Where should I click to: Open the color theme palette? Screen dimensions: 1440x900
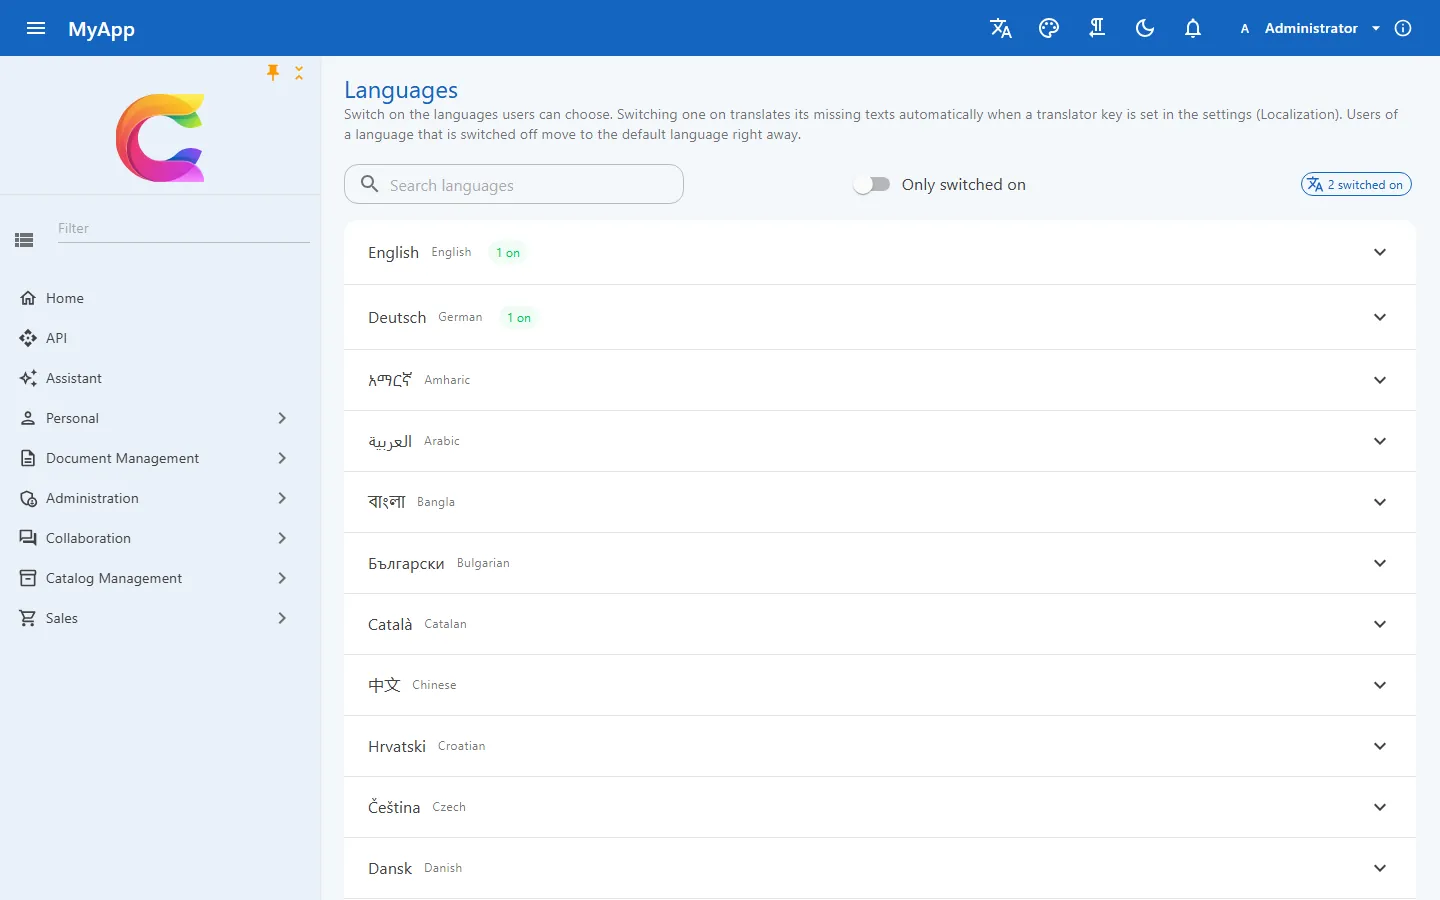point(1049,28)
